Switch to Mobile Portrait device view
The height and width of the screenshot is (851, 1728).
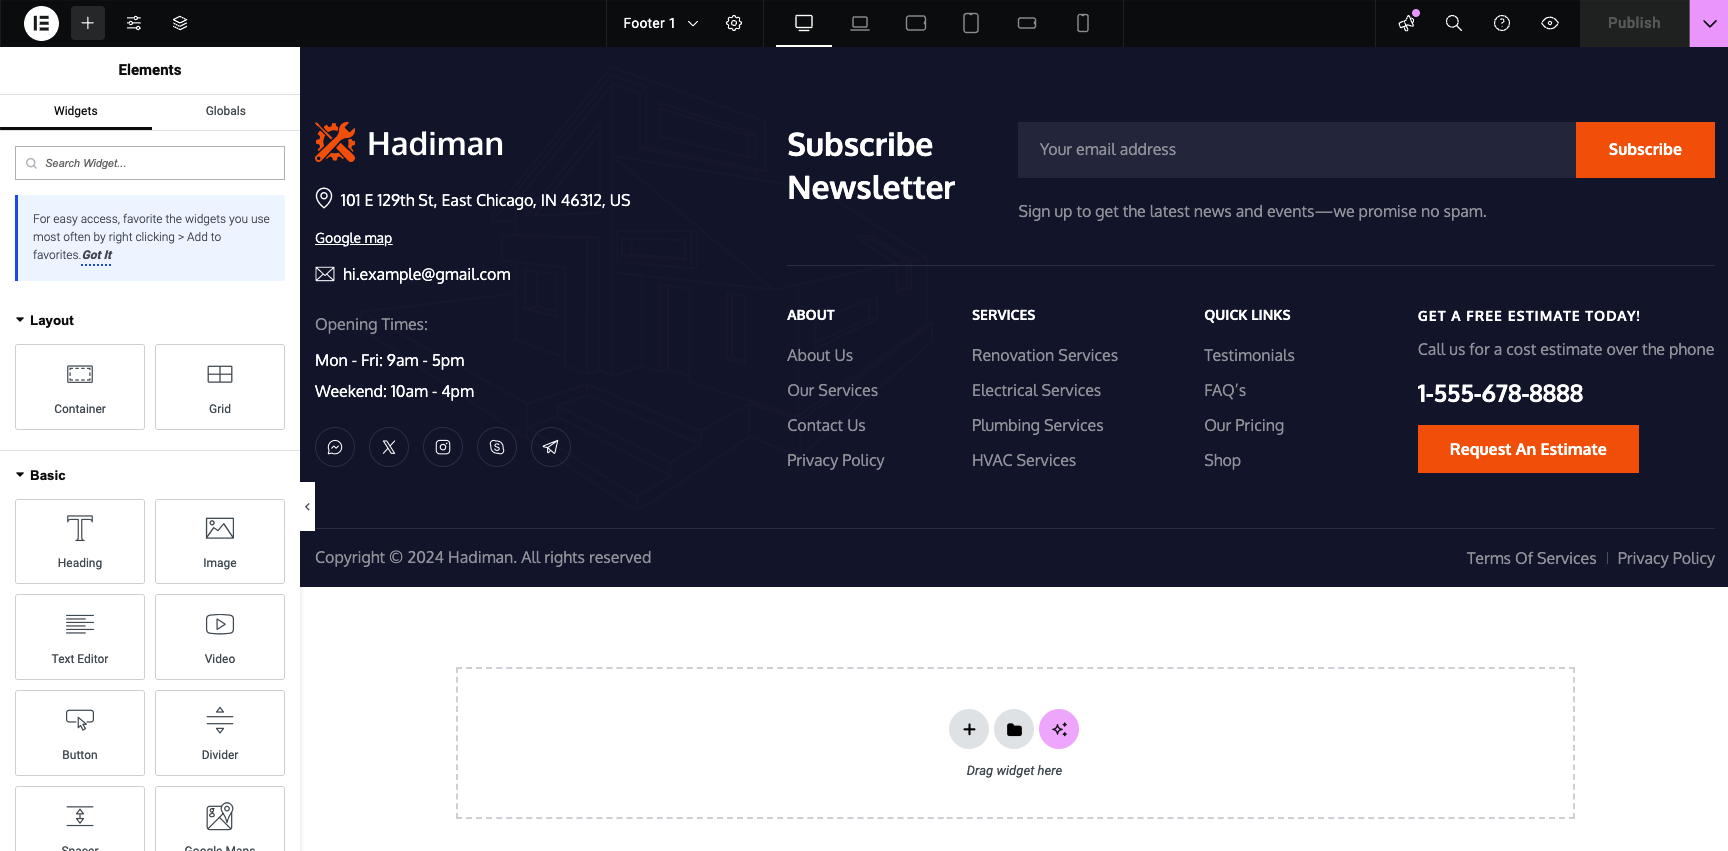point(1083,23)
